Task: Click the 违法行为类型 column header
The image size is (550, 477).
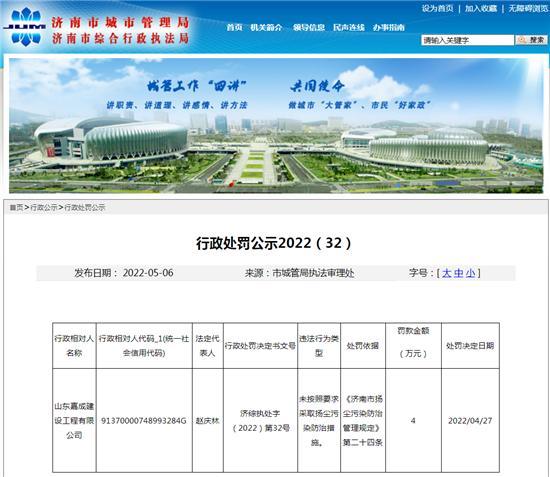Action: pos(318,346)
